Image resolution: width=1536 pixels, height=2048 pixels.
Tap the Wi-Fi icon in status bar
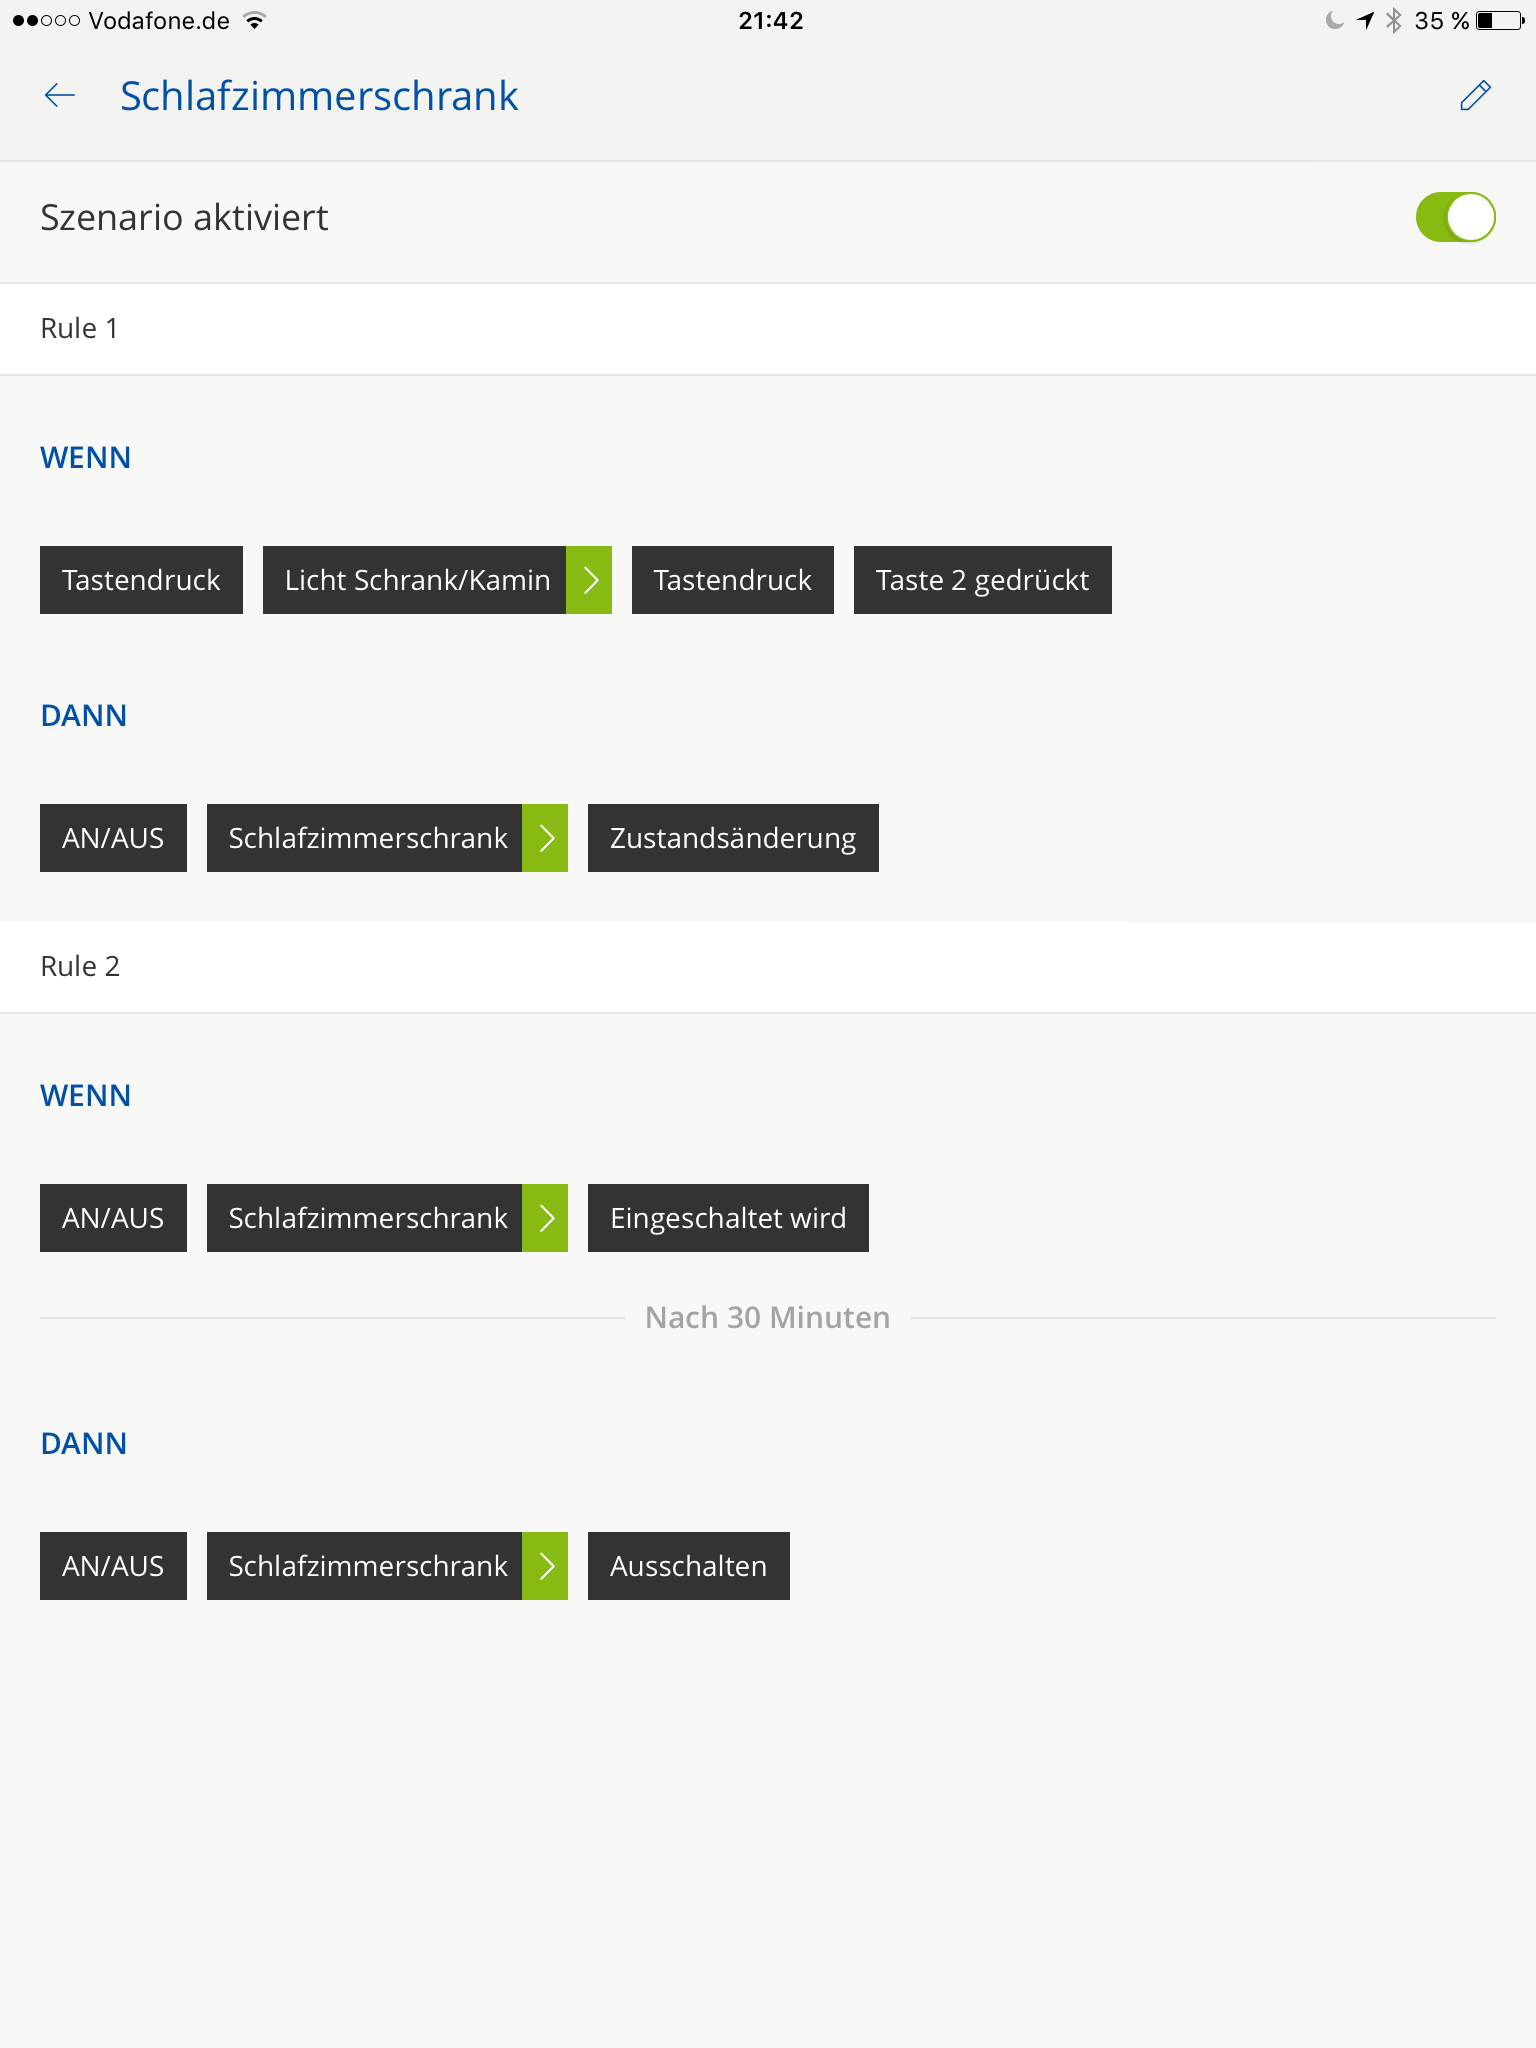point(255,21)
